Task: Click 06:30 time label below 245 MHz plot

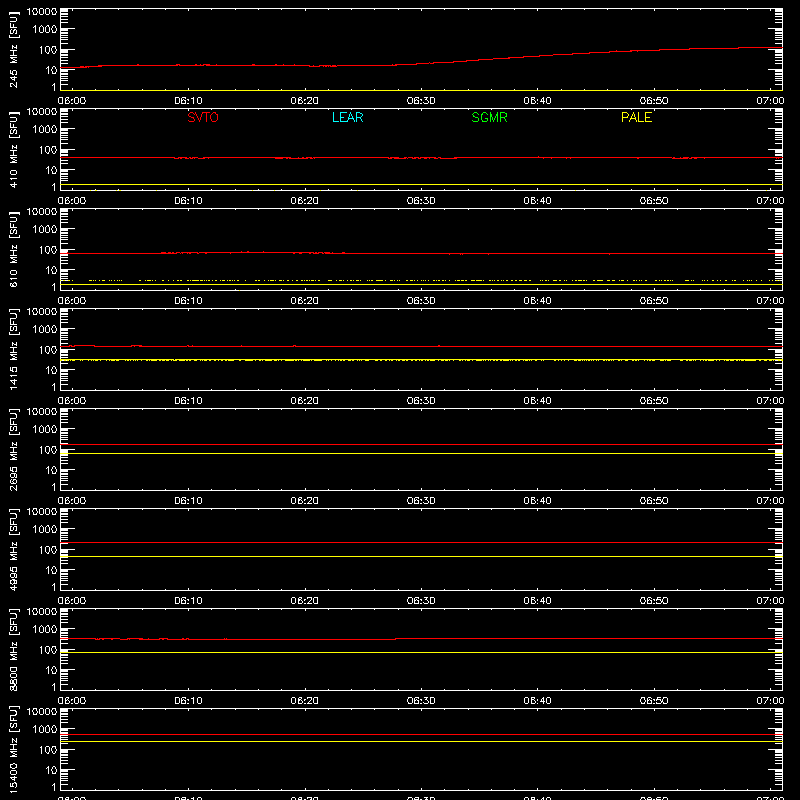Action: [421, 101]
